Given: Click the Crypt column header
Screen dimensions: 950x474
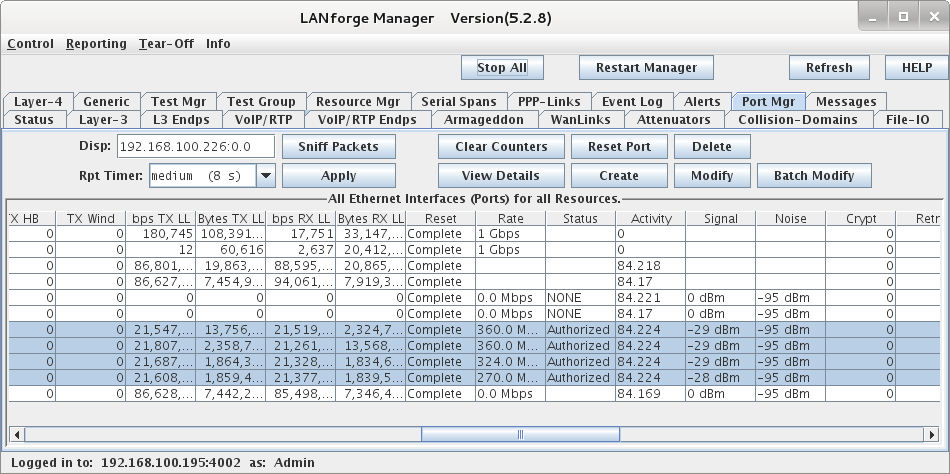Looking at the screenshot, I should point(861,219).
